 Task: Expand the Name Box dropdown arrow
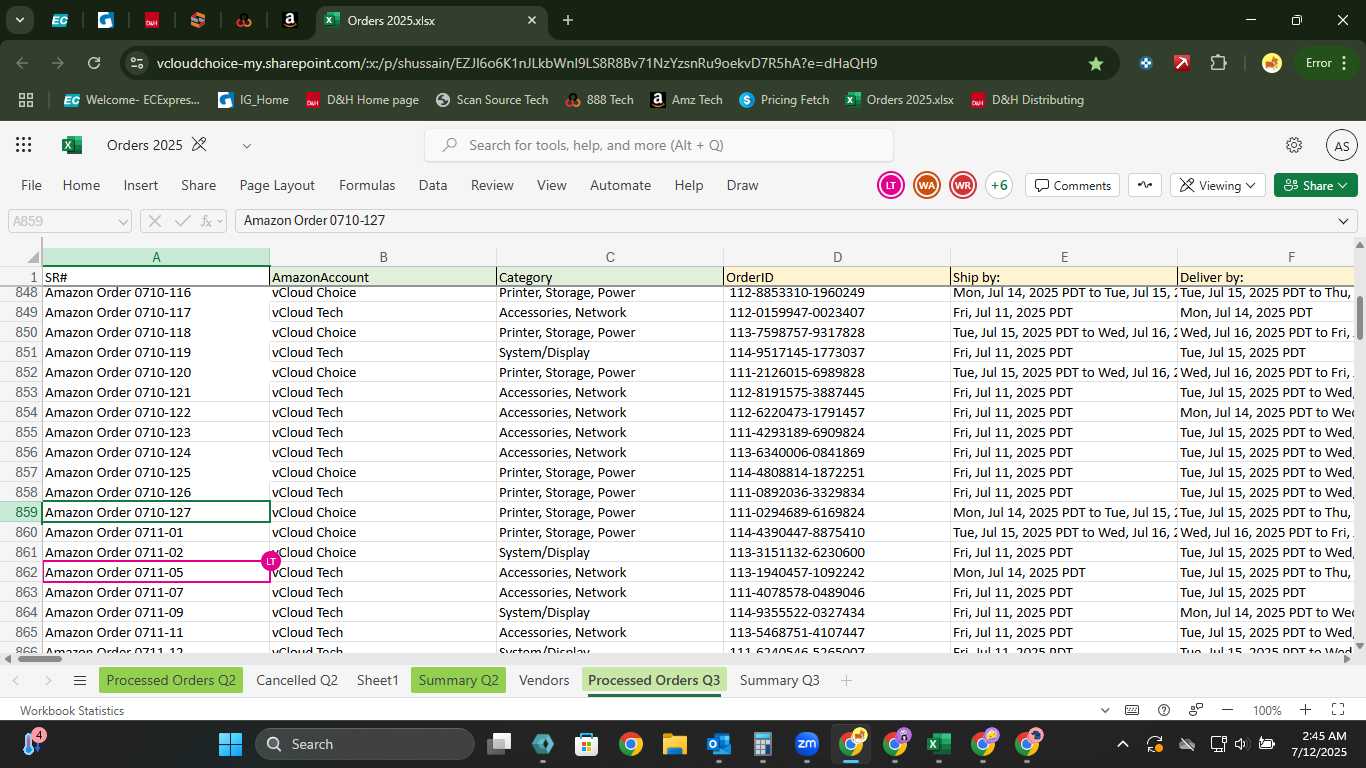click(123, 221)
